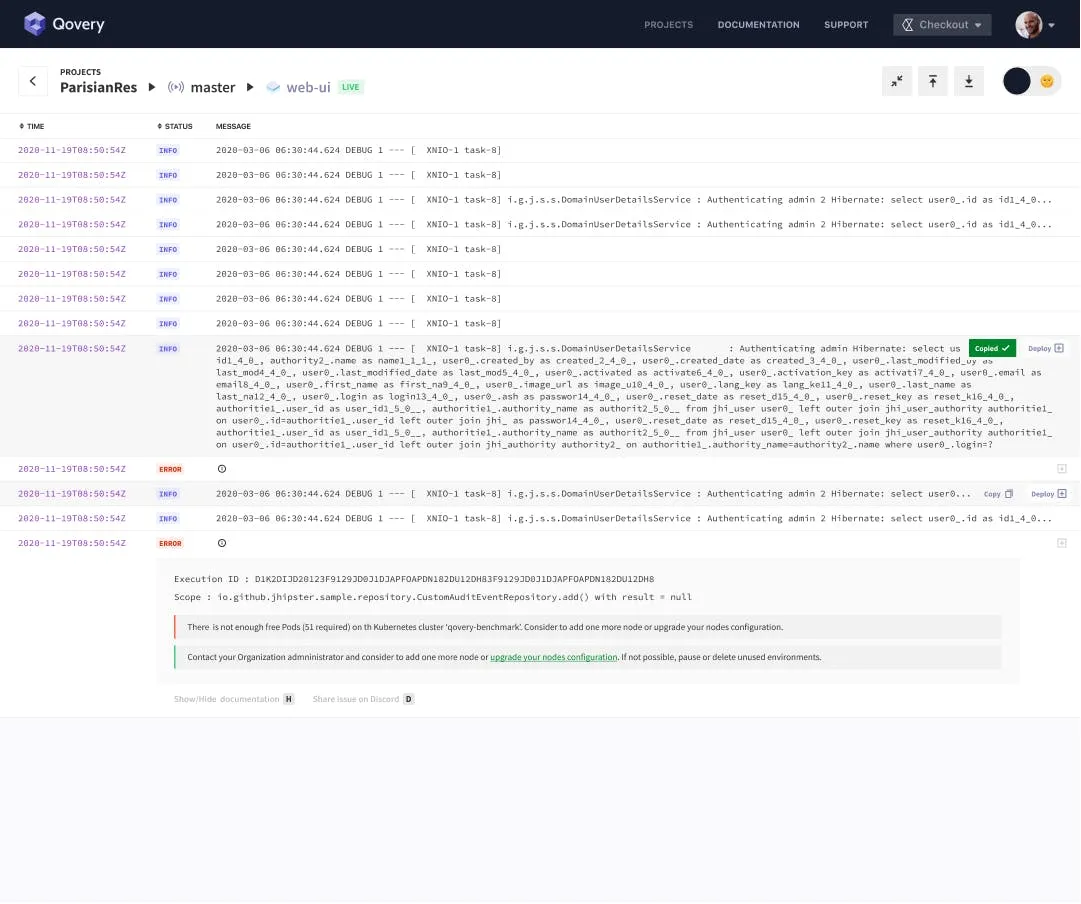Open the Checkout dropdown
This screenshot has height=904, width=1081.
point(942,25)
